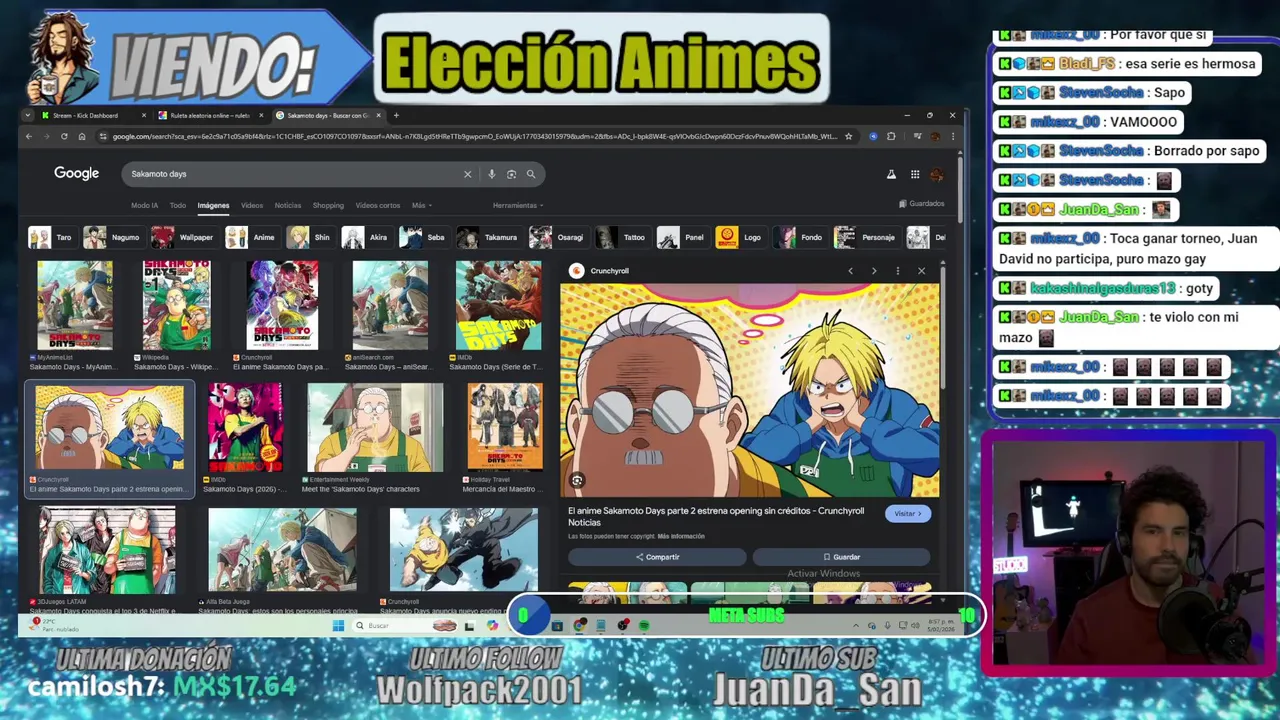This screenshot has height=720, width=1280.
Task: Filter images by the Takamura chip
Action: (x=488, y=238)
